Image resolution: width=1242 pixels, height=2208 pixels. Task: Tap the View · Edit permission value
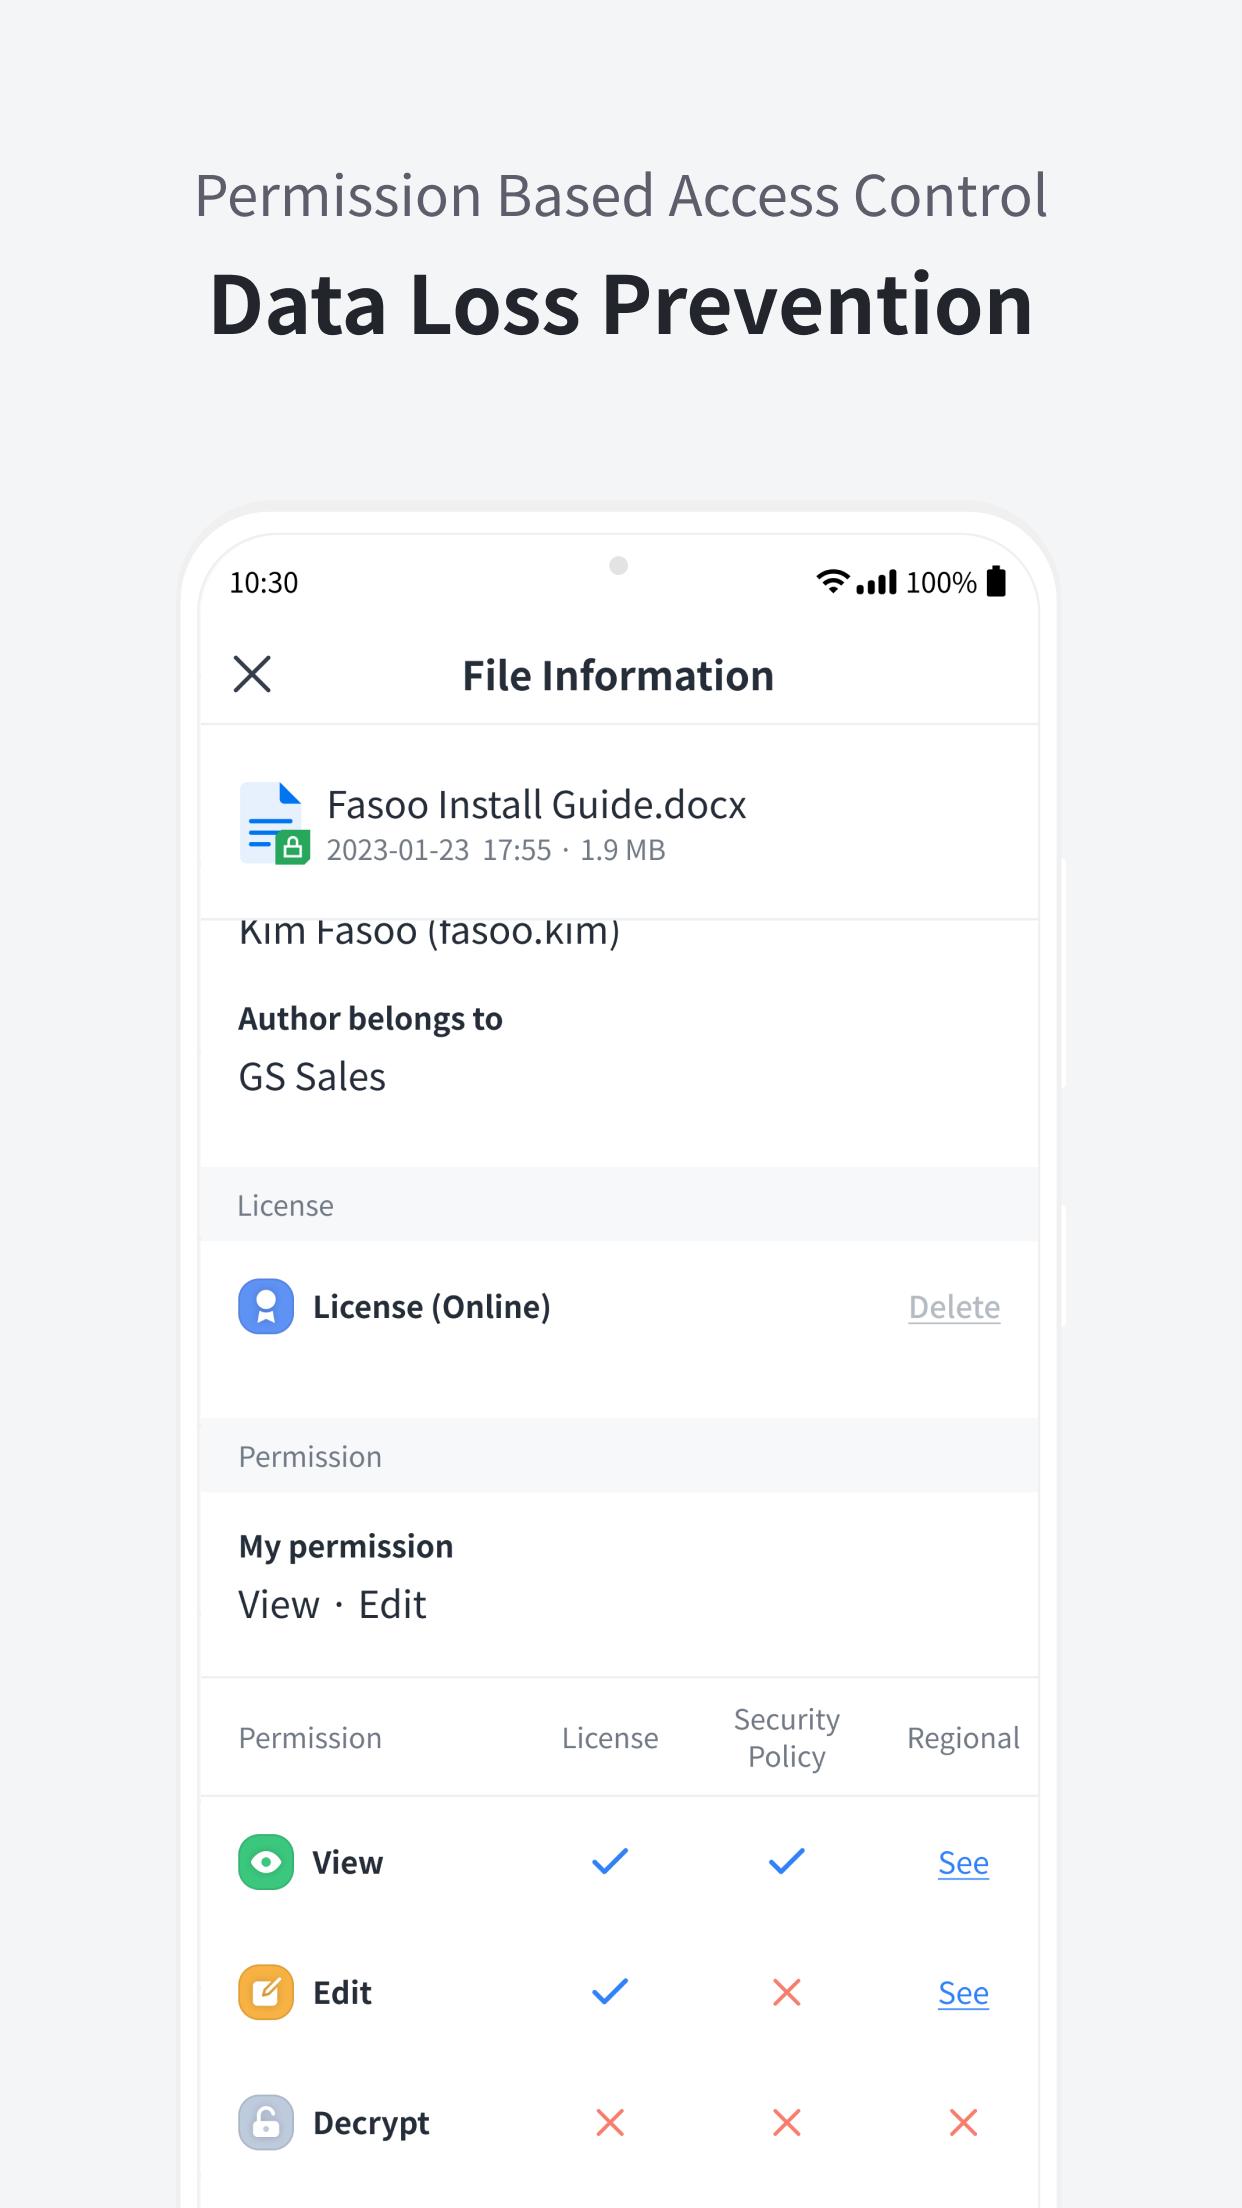pos(332,1605)
